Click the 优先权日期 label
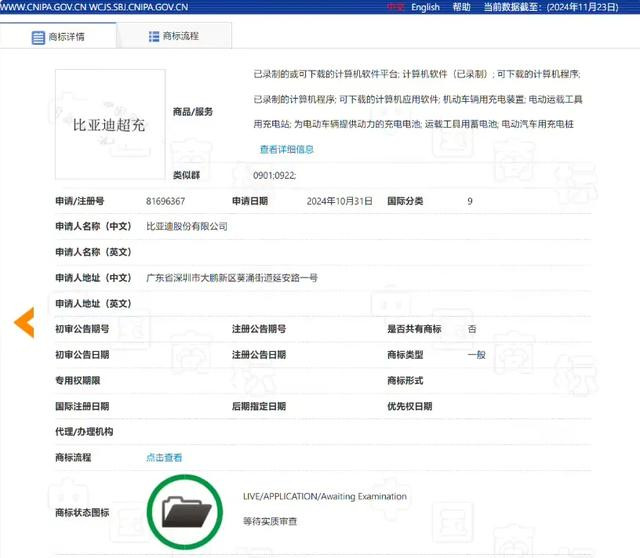640x558 pixels. (409, 406)
